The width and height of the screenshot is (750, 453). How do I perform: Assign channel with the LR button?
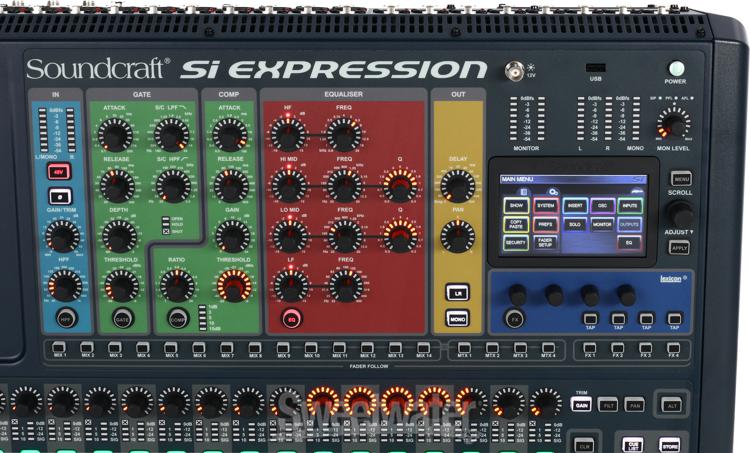pos(457,292)
